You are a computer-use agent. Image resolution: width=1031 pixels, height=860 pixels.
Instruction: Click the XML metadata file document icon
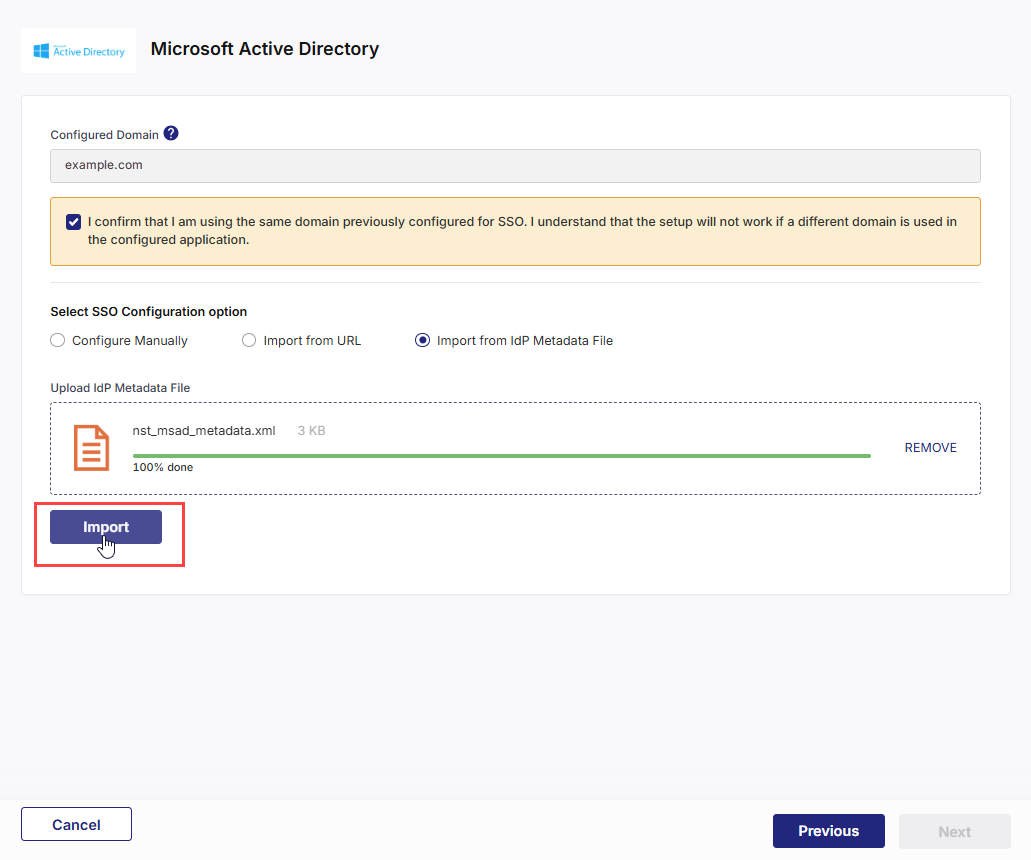coord(91,447)
